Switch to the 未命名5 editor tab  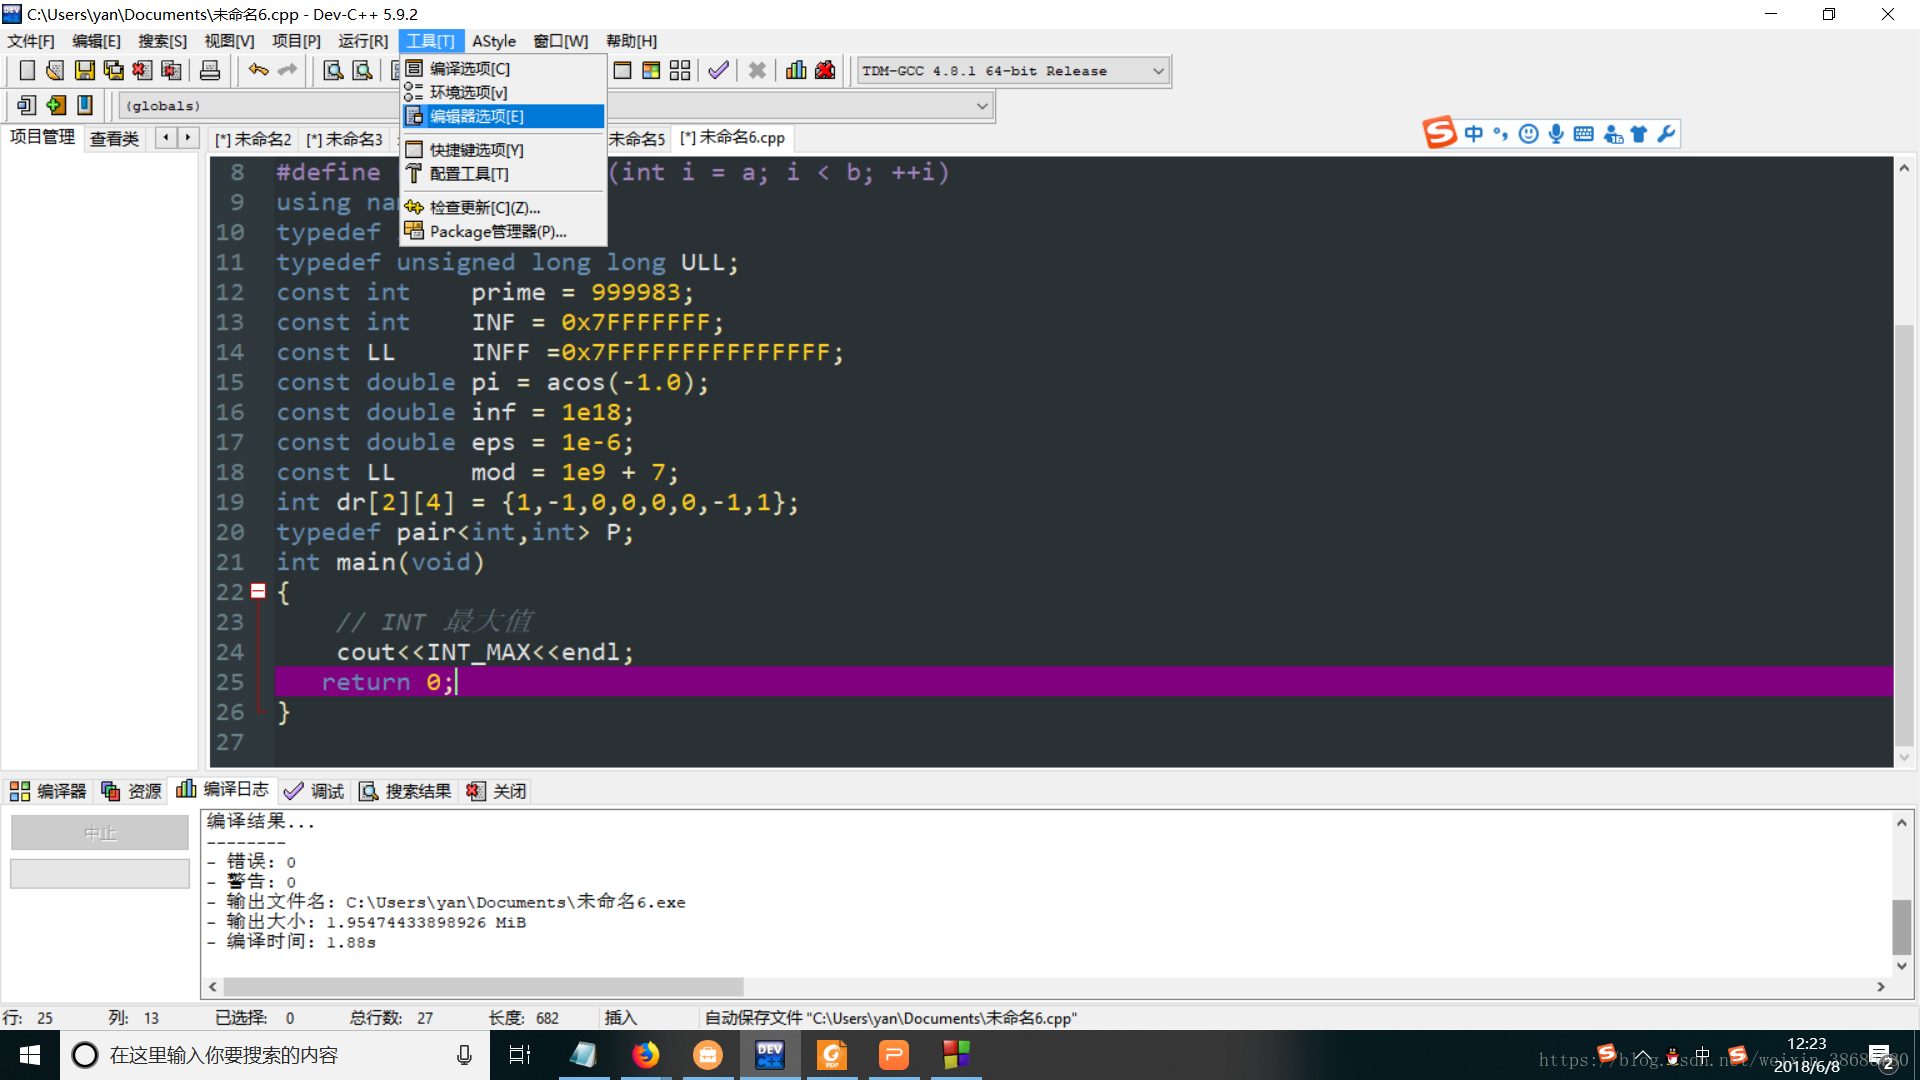[637, 139]
